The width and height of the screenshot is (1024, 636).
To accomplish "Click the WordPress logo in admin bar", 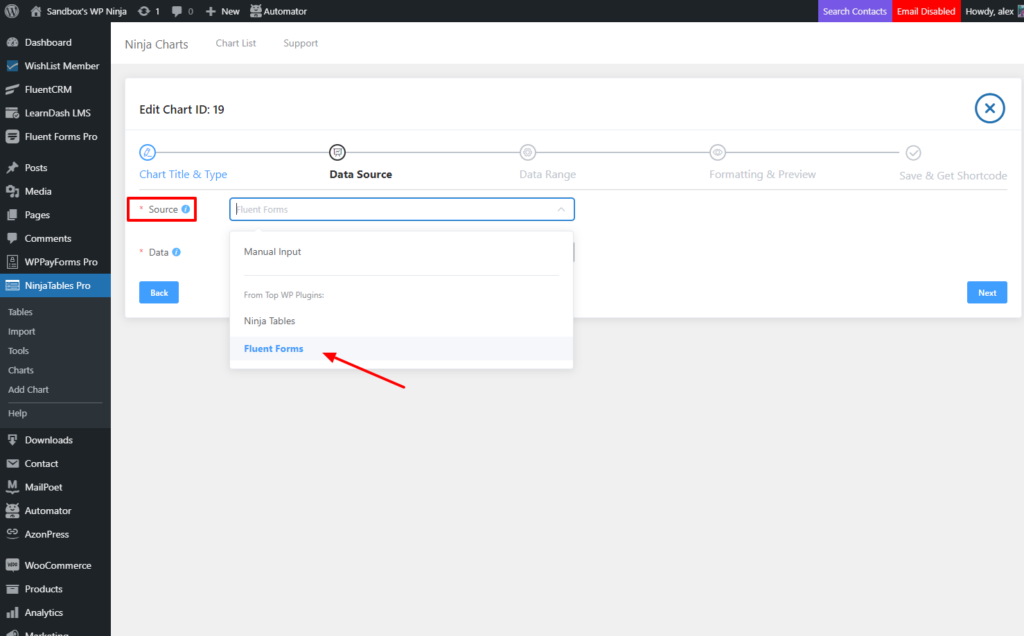I will [12, 11].
